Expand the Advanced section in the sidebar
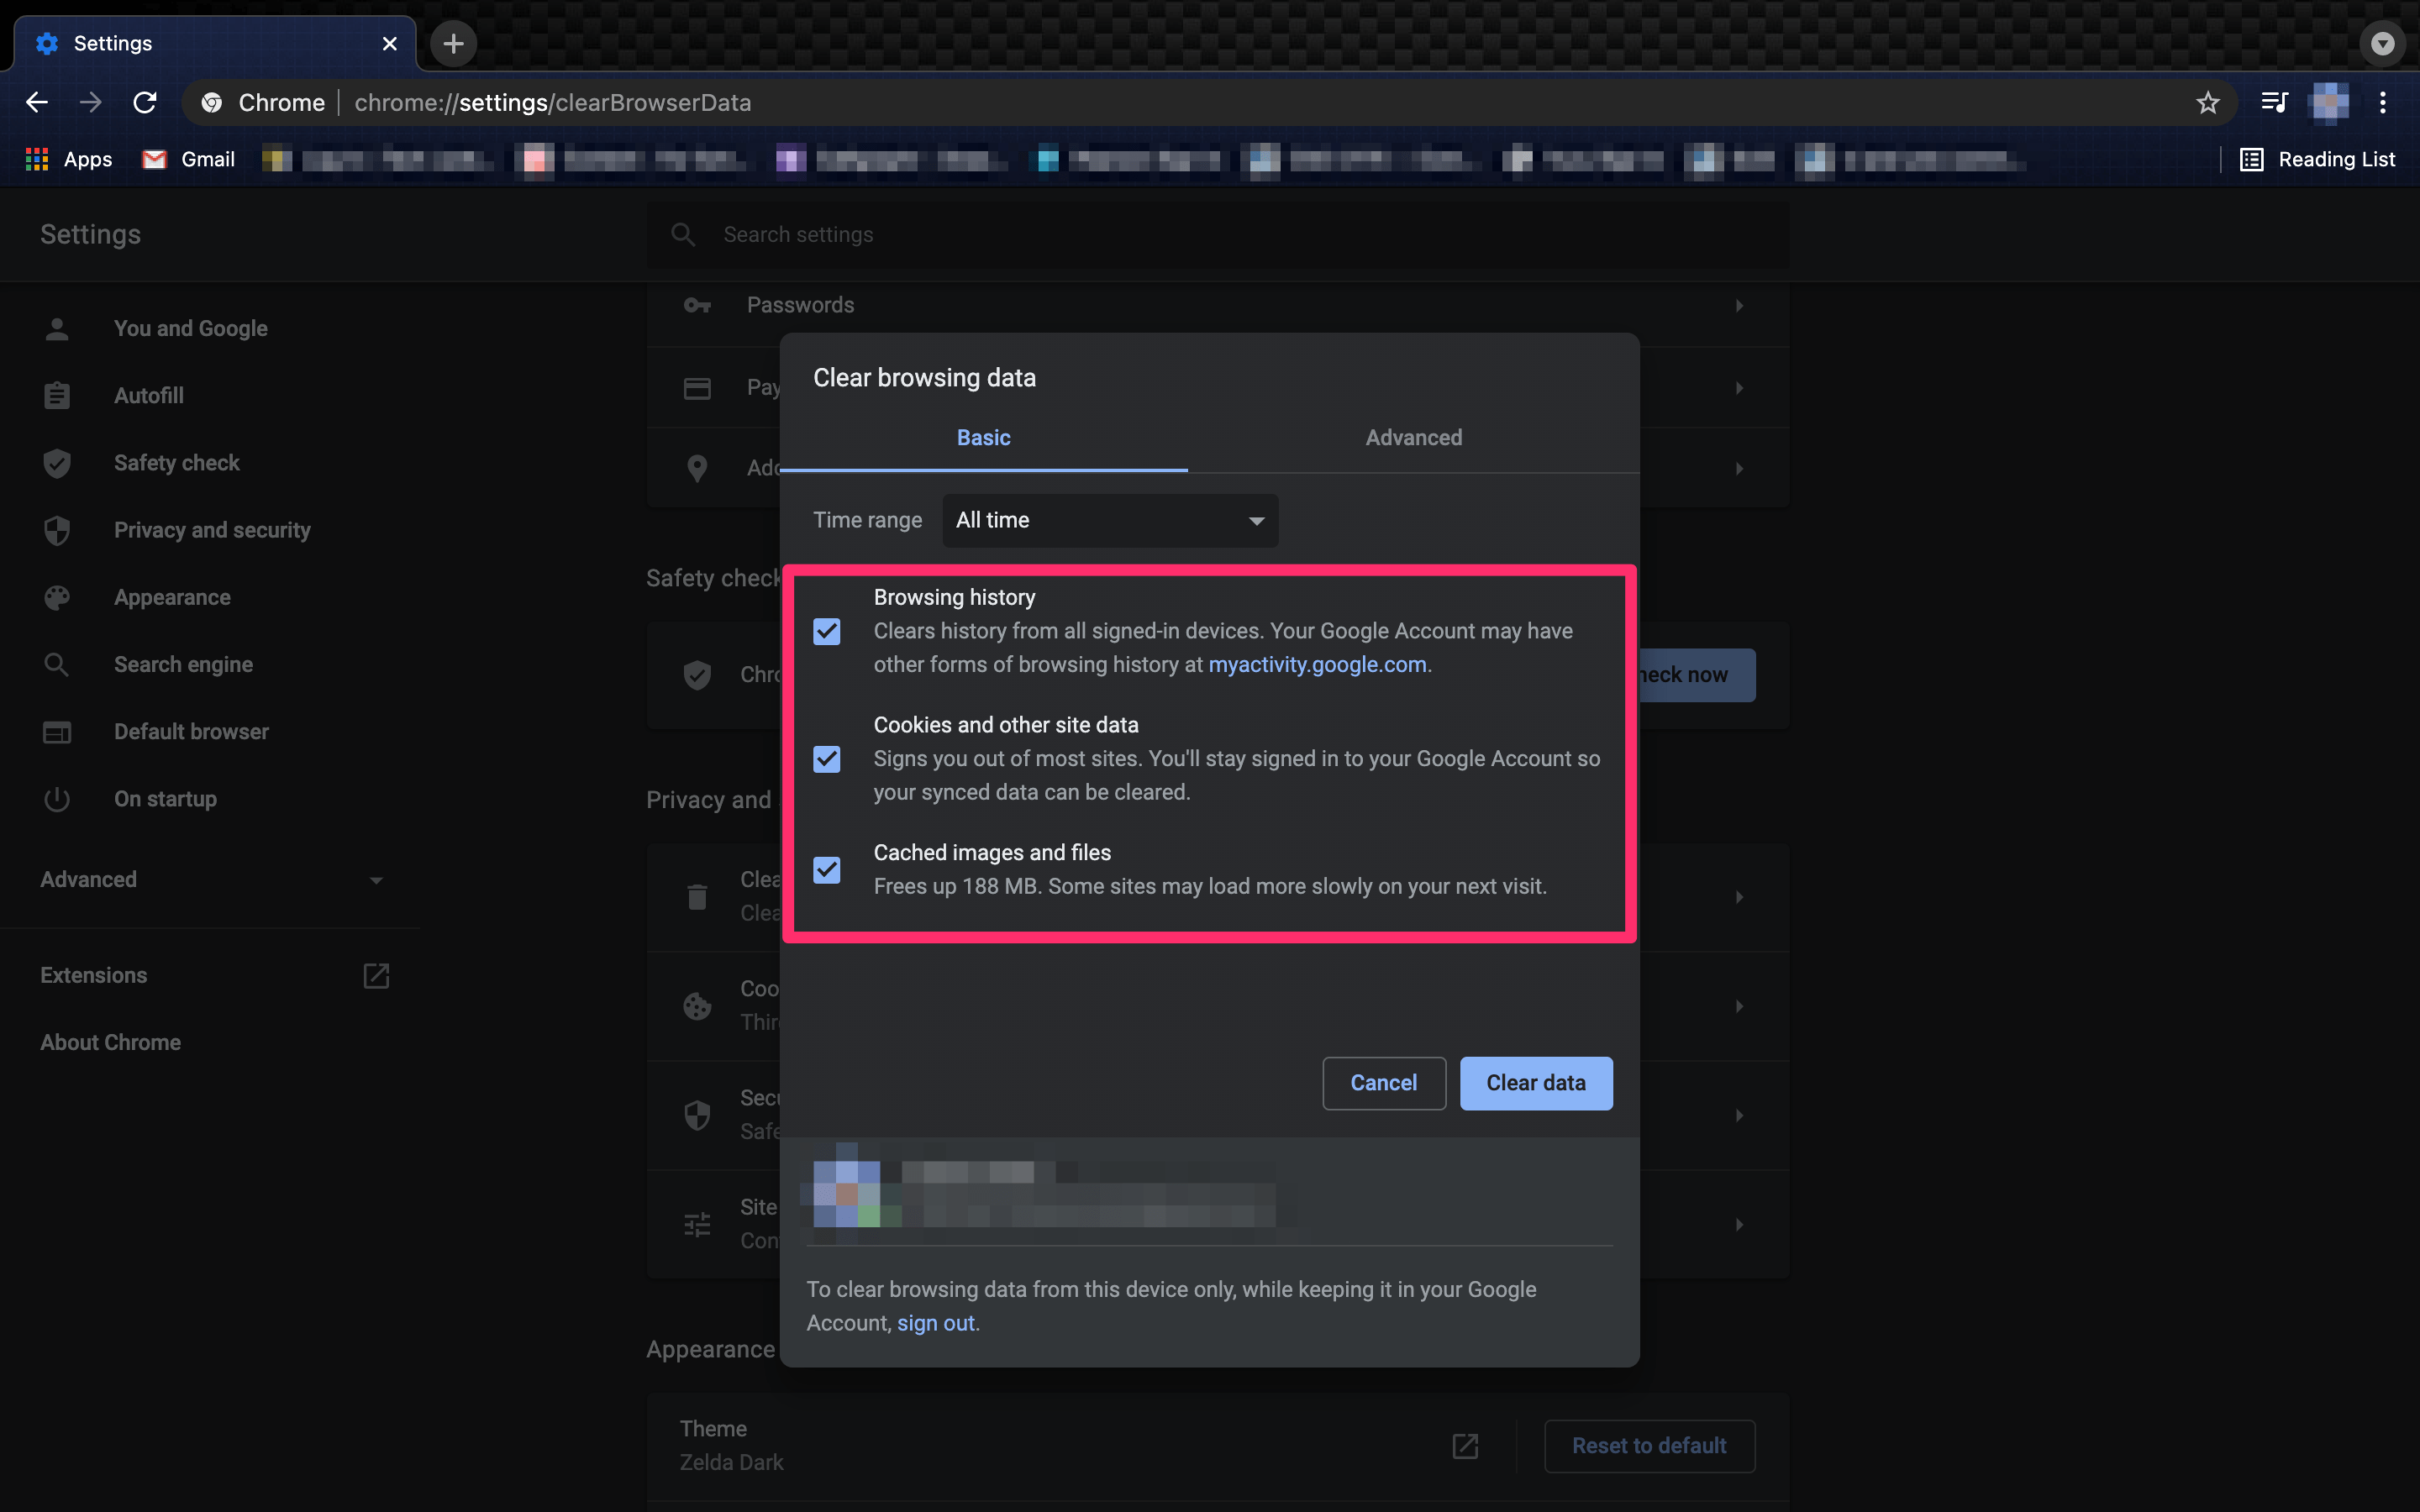Viewport: 2420px width, 1512px height. coord(210,879)
